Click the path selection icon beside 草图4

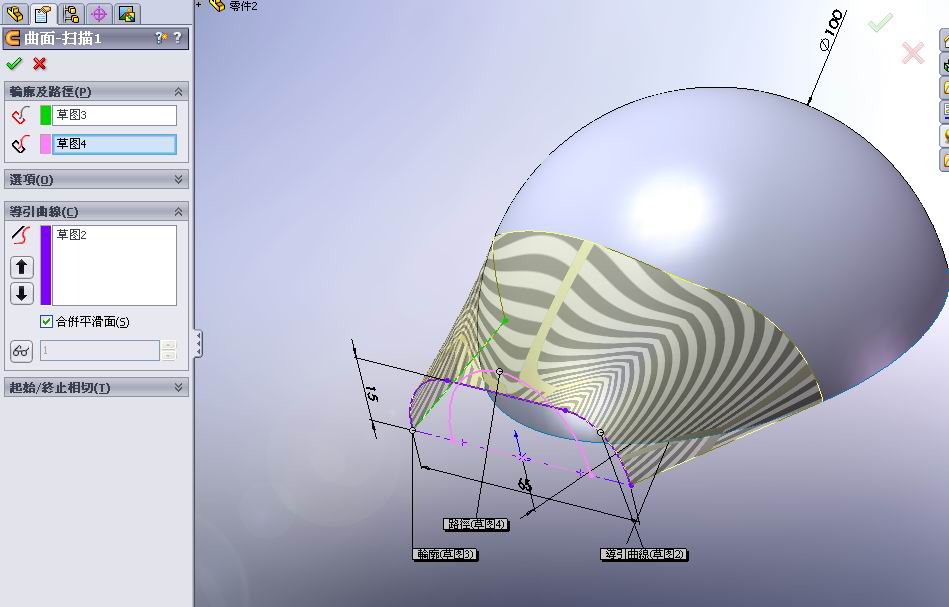(x=21, y=144)
